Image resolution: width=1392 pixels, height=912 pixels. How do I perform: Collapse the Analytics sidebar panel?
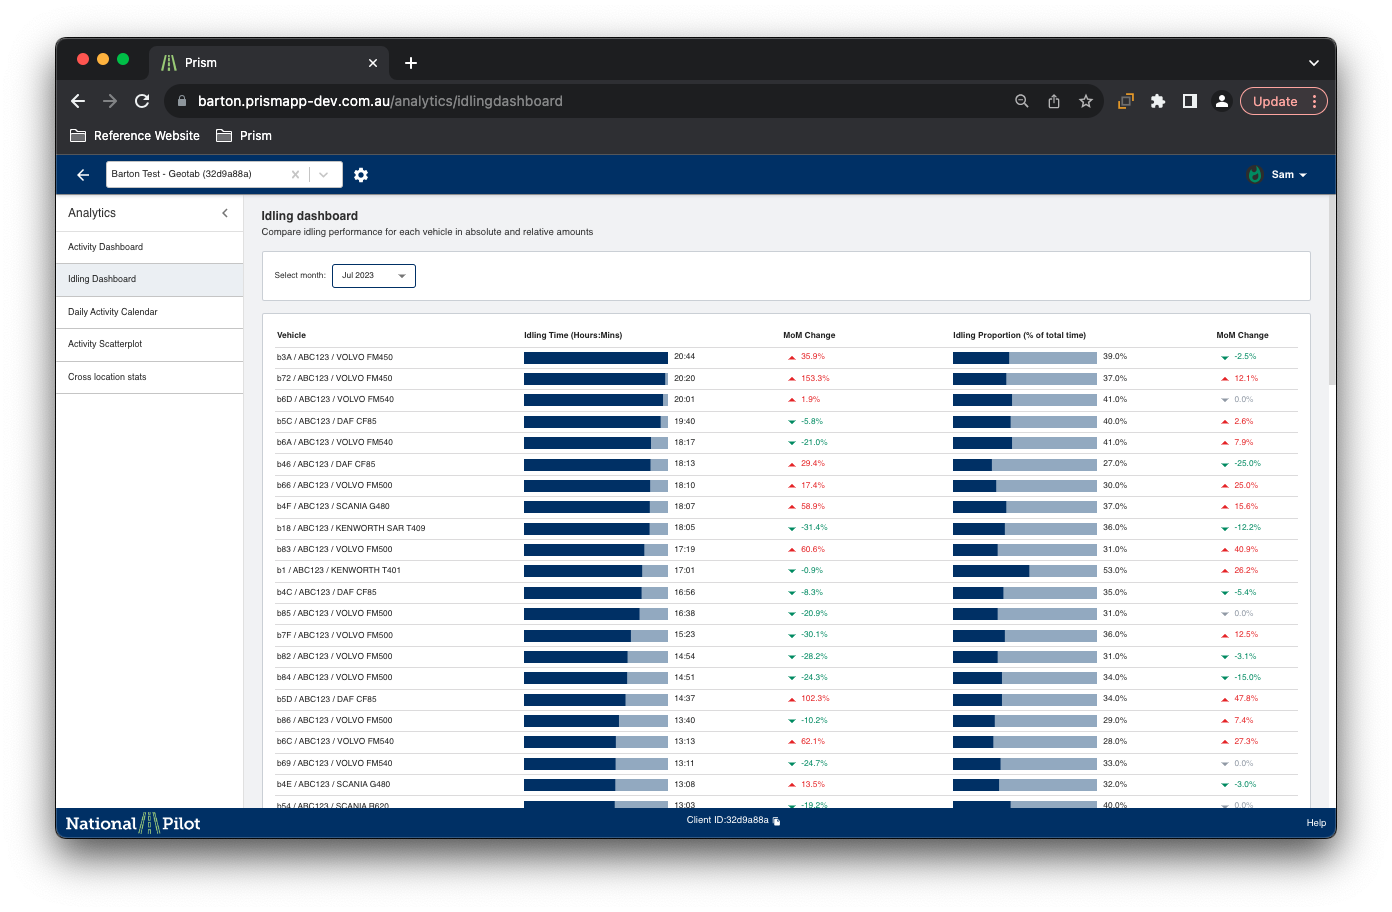pyautogui.click(x=225, y=213)
